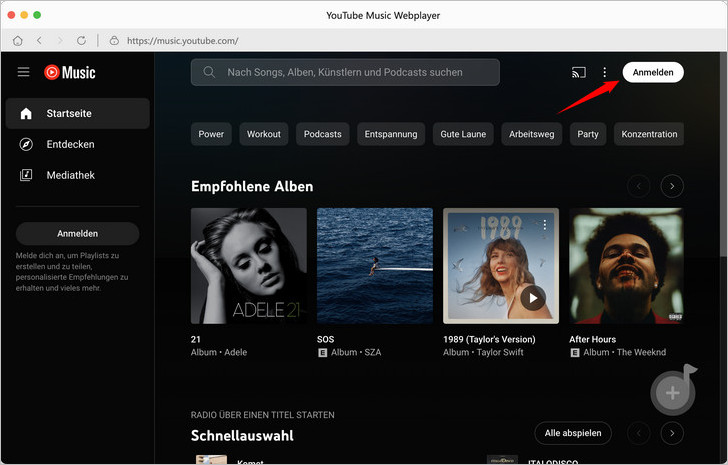Play the 1989 (Taylor's Version) album
This screenshot has height=465, width=728.
tap(533, 298)
